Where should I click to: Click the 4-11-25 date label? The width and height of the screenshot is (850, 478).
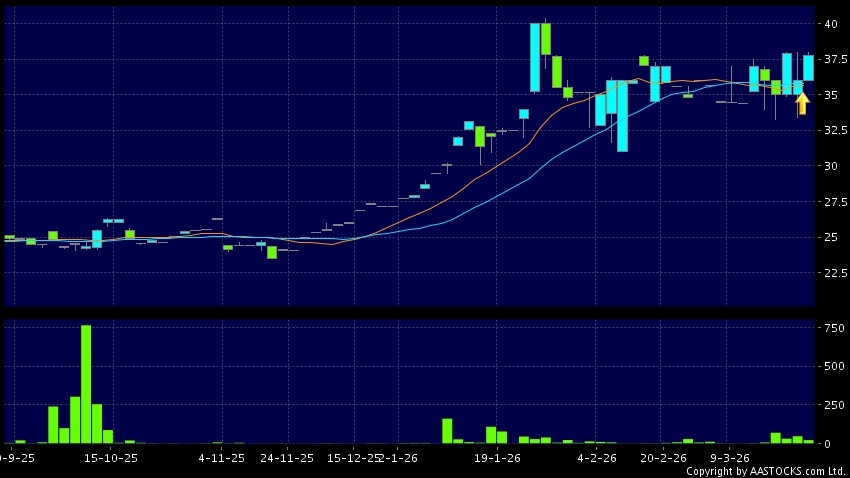click(x=222, y=458)
